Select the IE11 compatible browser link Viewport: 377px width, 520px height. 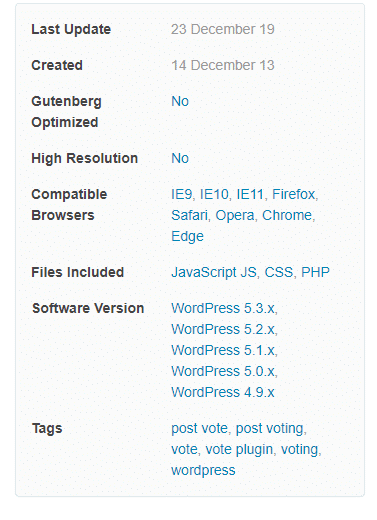[250, 194]
